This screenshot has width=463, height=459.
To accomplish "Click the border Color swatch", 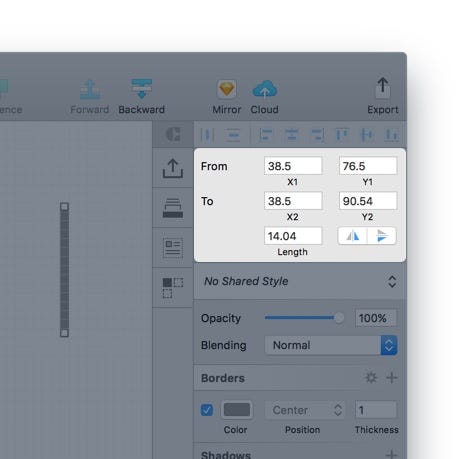I will 237,410.
